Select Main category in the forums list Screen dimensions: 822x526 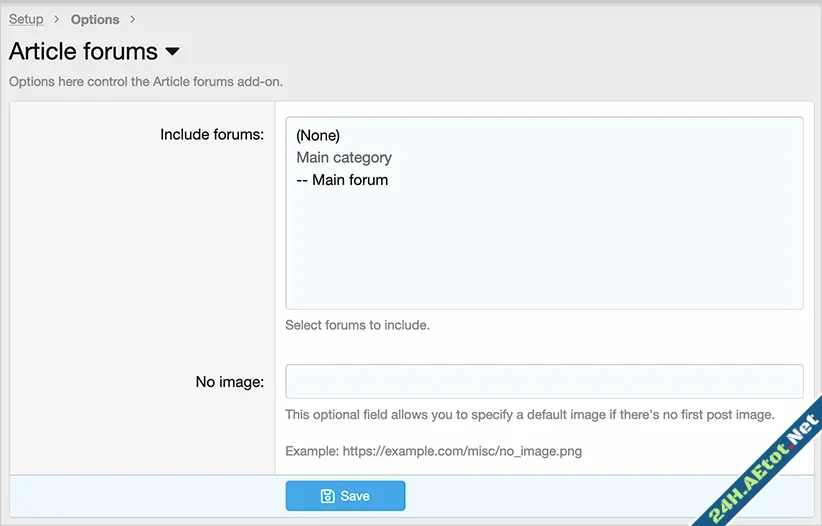344,157
